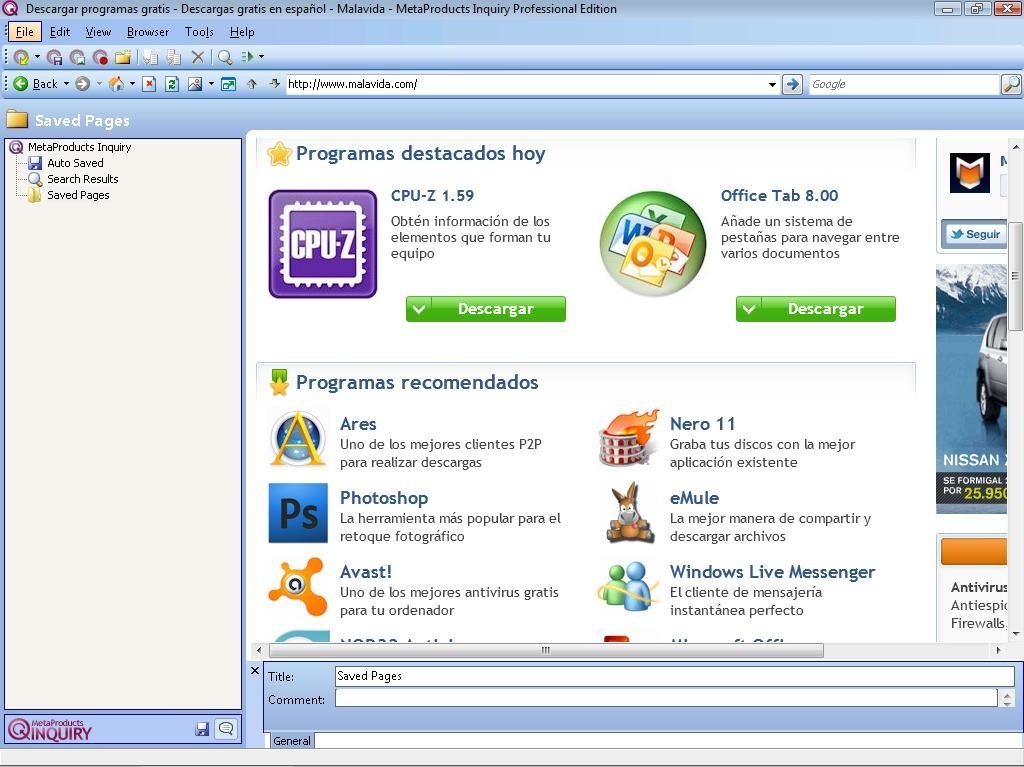Go back with the green Back button
This screenshot has height=767, width=1024.
point(37,84)
